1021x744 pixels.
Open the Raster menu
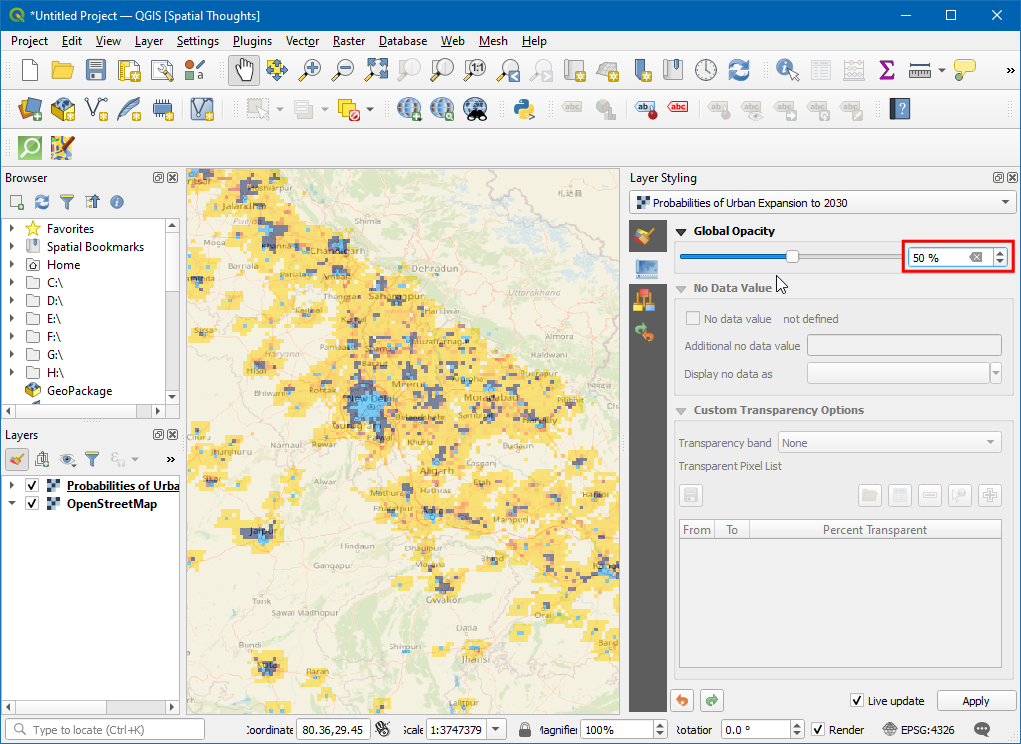[349, 41]
